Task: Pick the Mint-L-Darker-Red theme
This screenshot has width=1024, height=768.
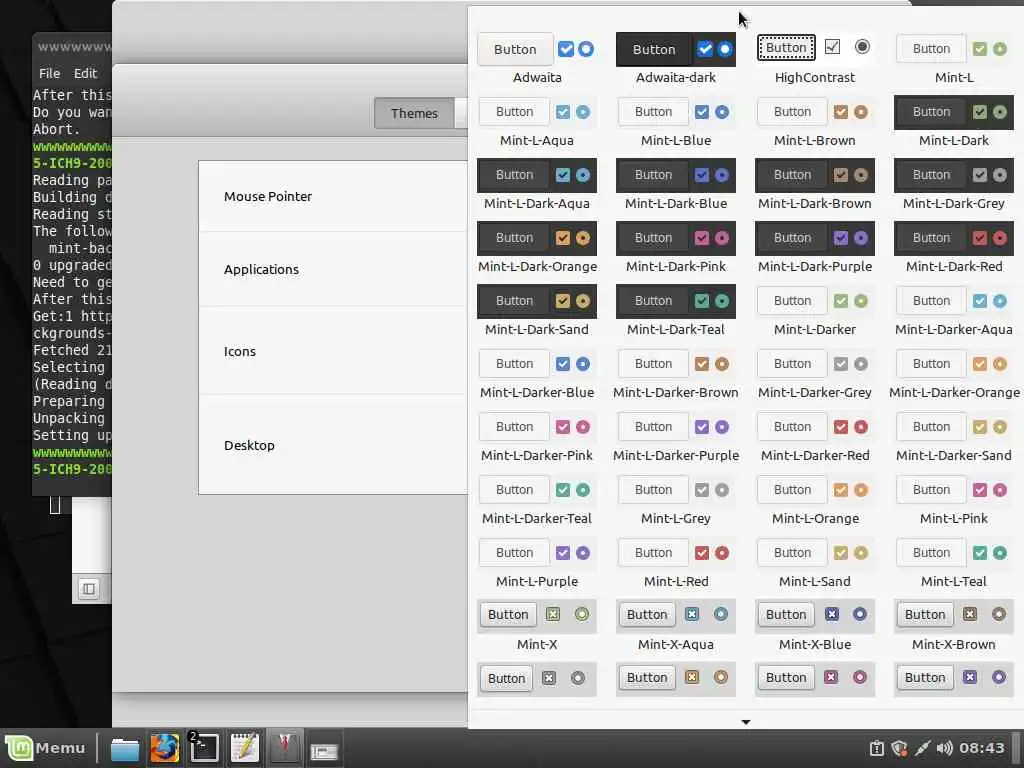Action: 815,437
